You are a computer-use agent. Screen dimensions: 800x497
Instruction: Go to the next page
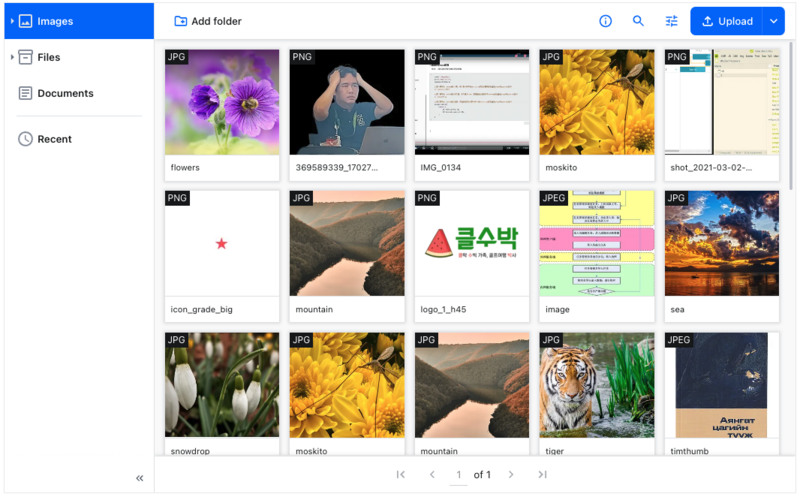pos(511,474)
